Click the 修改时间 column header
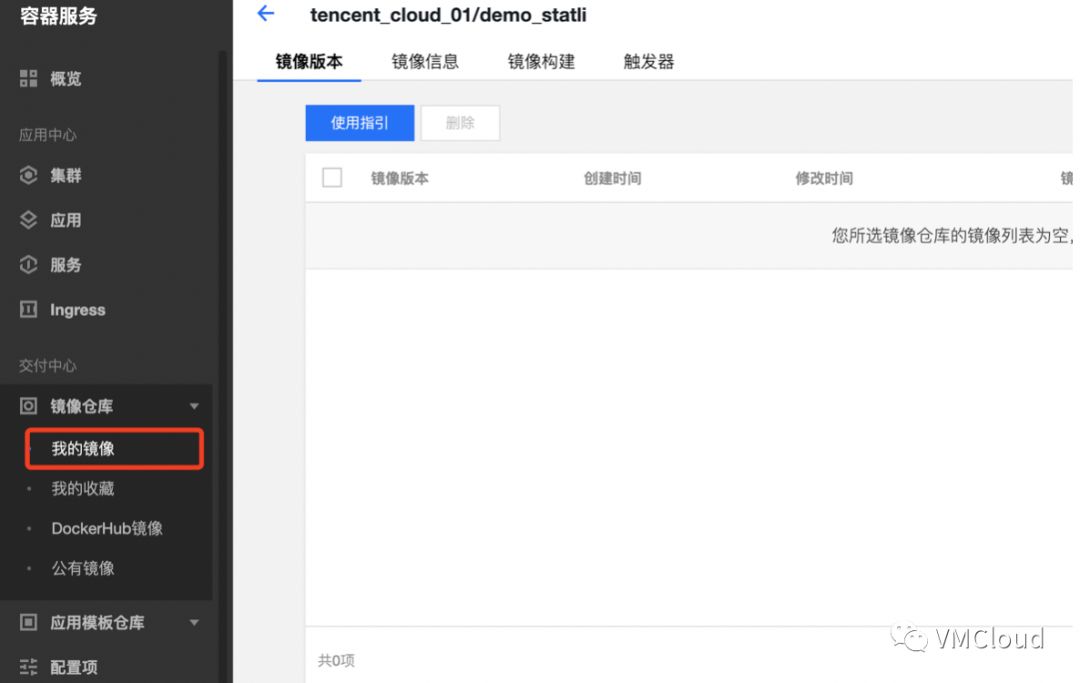The width and height of the screenshot is (1080, 683). pyautogui.click(x=824, y=178)
